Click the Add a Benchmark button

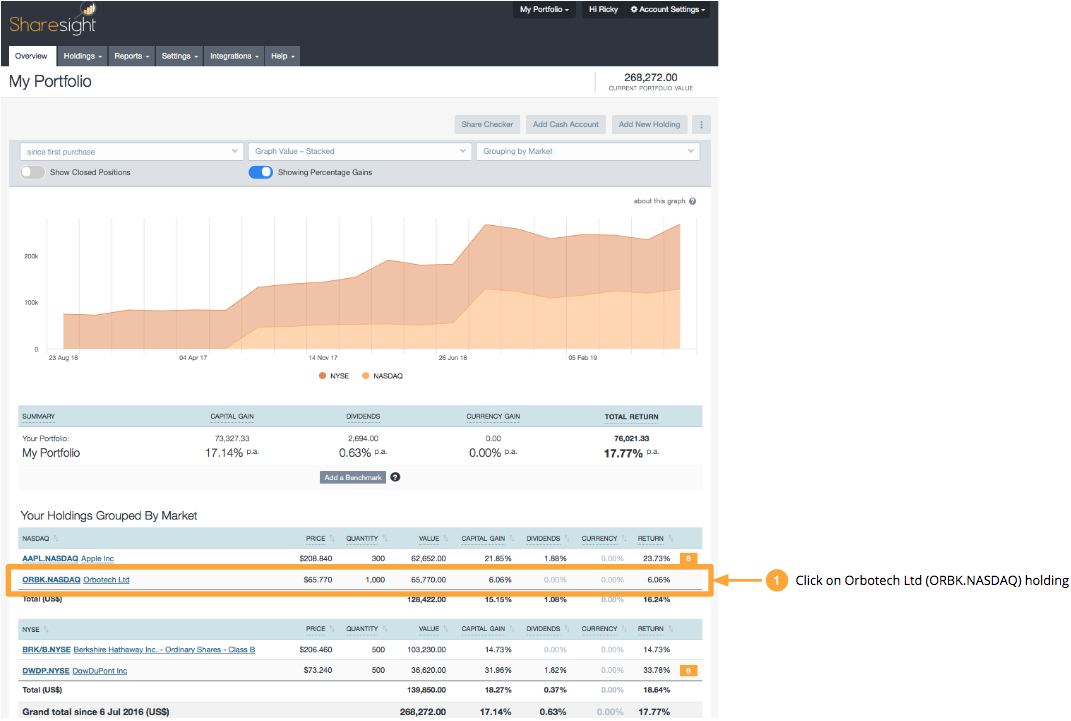352,477
